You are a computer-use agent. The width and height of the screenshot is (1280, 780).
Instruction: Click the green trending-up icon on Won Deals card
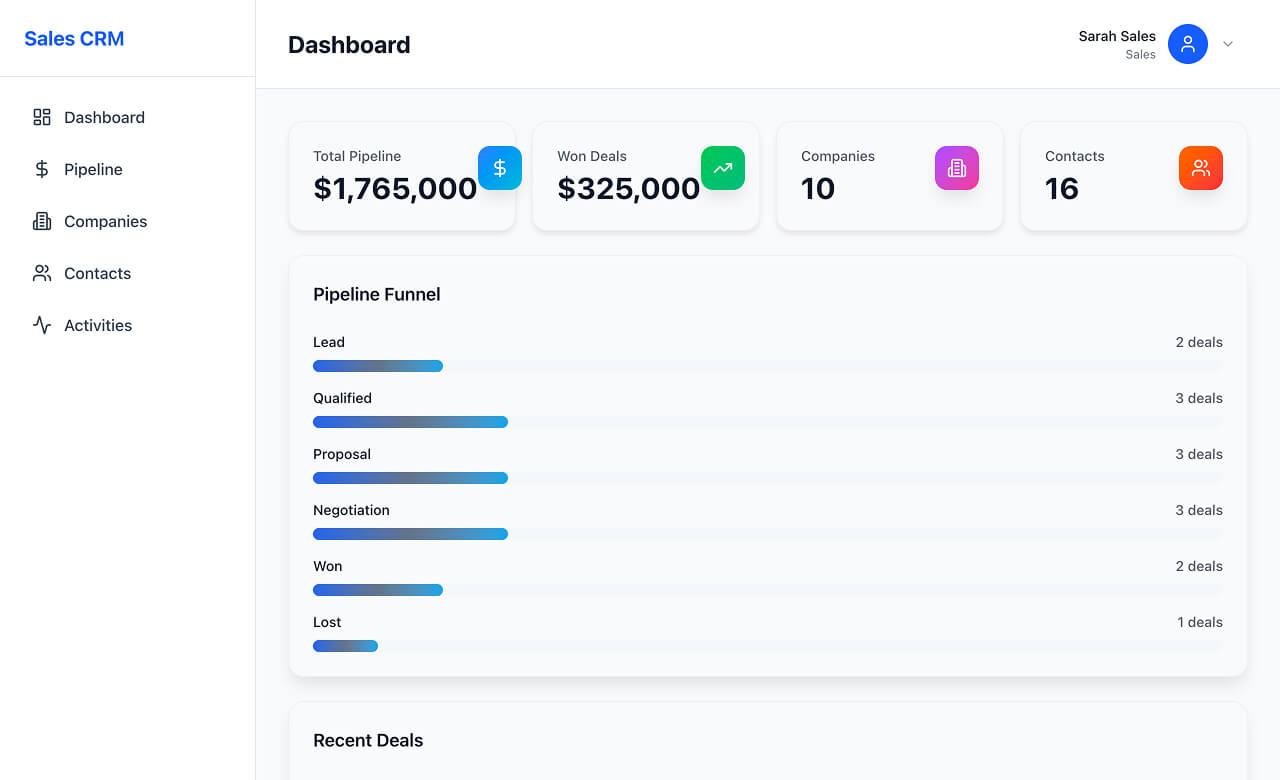pos(723,168)
